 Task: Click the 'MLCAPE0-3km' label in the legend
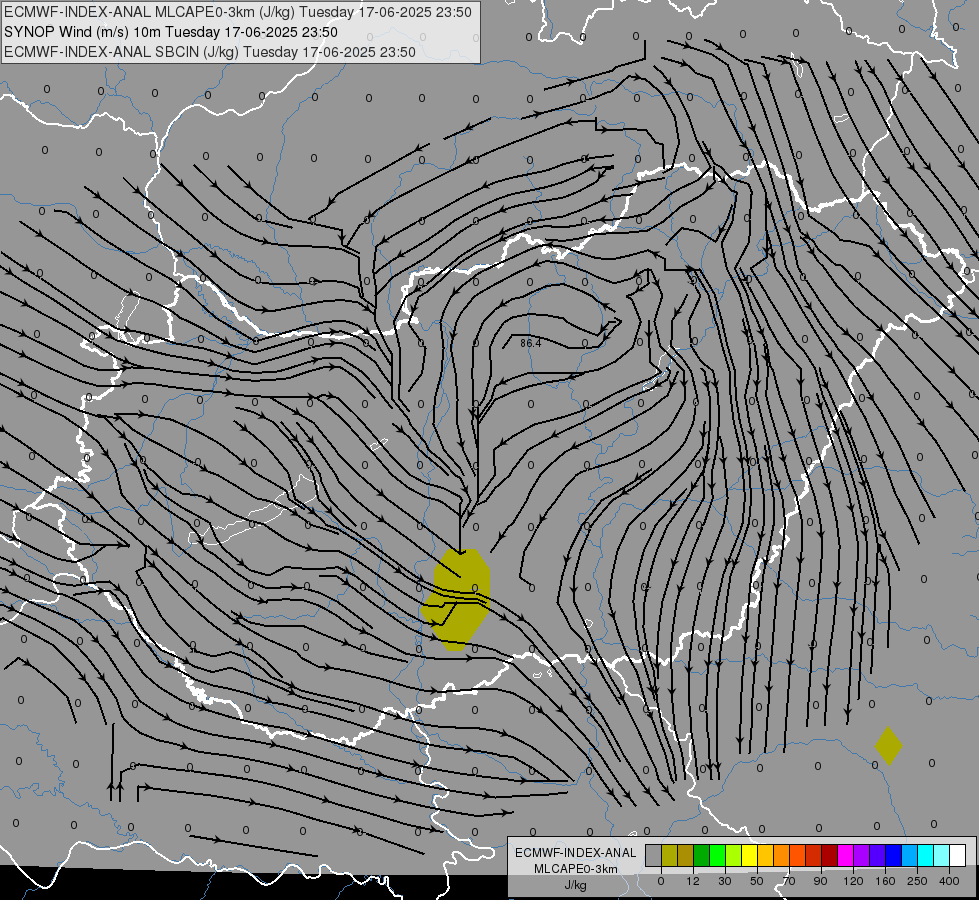[576, 869]
